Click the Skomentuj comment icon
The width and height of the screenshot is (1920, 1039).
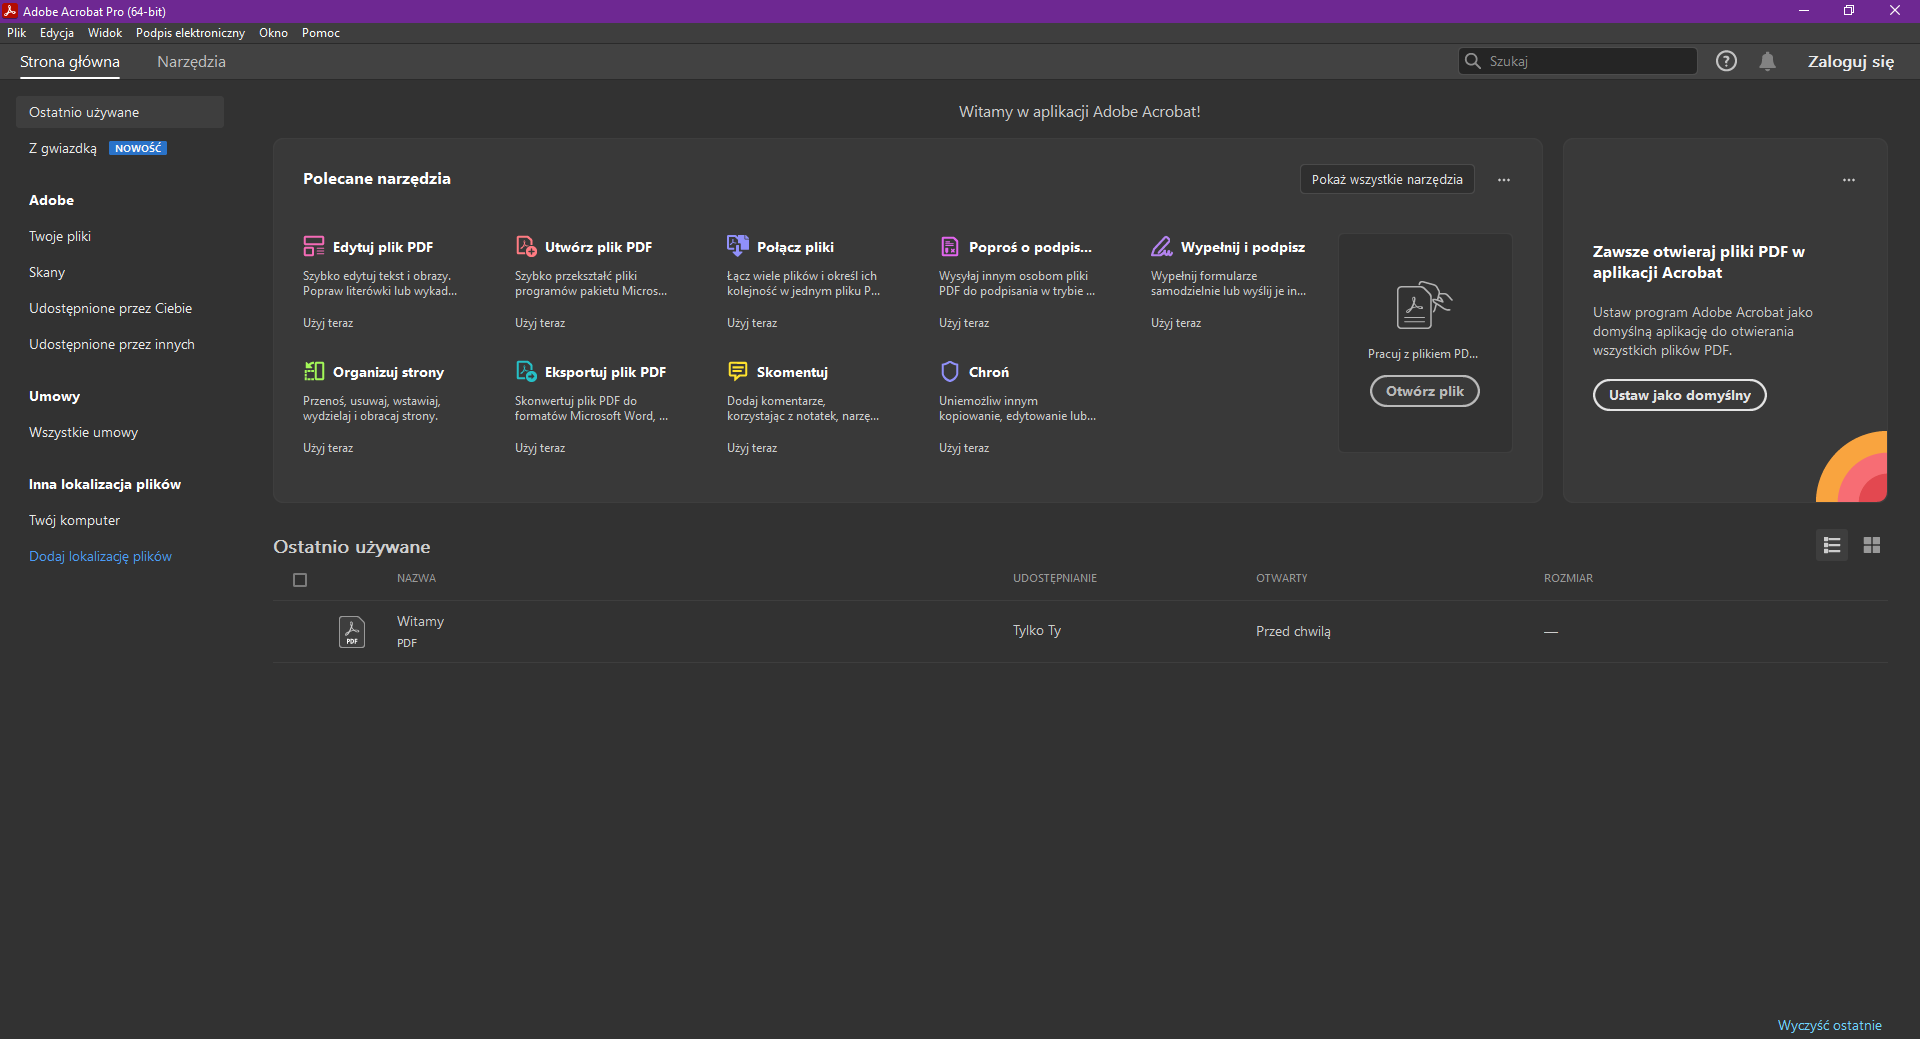point(738,371)
